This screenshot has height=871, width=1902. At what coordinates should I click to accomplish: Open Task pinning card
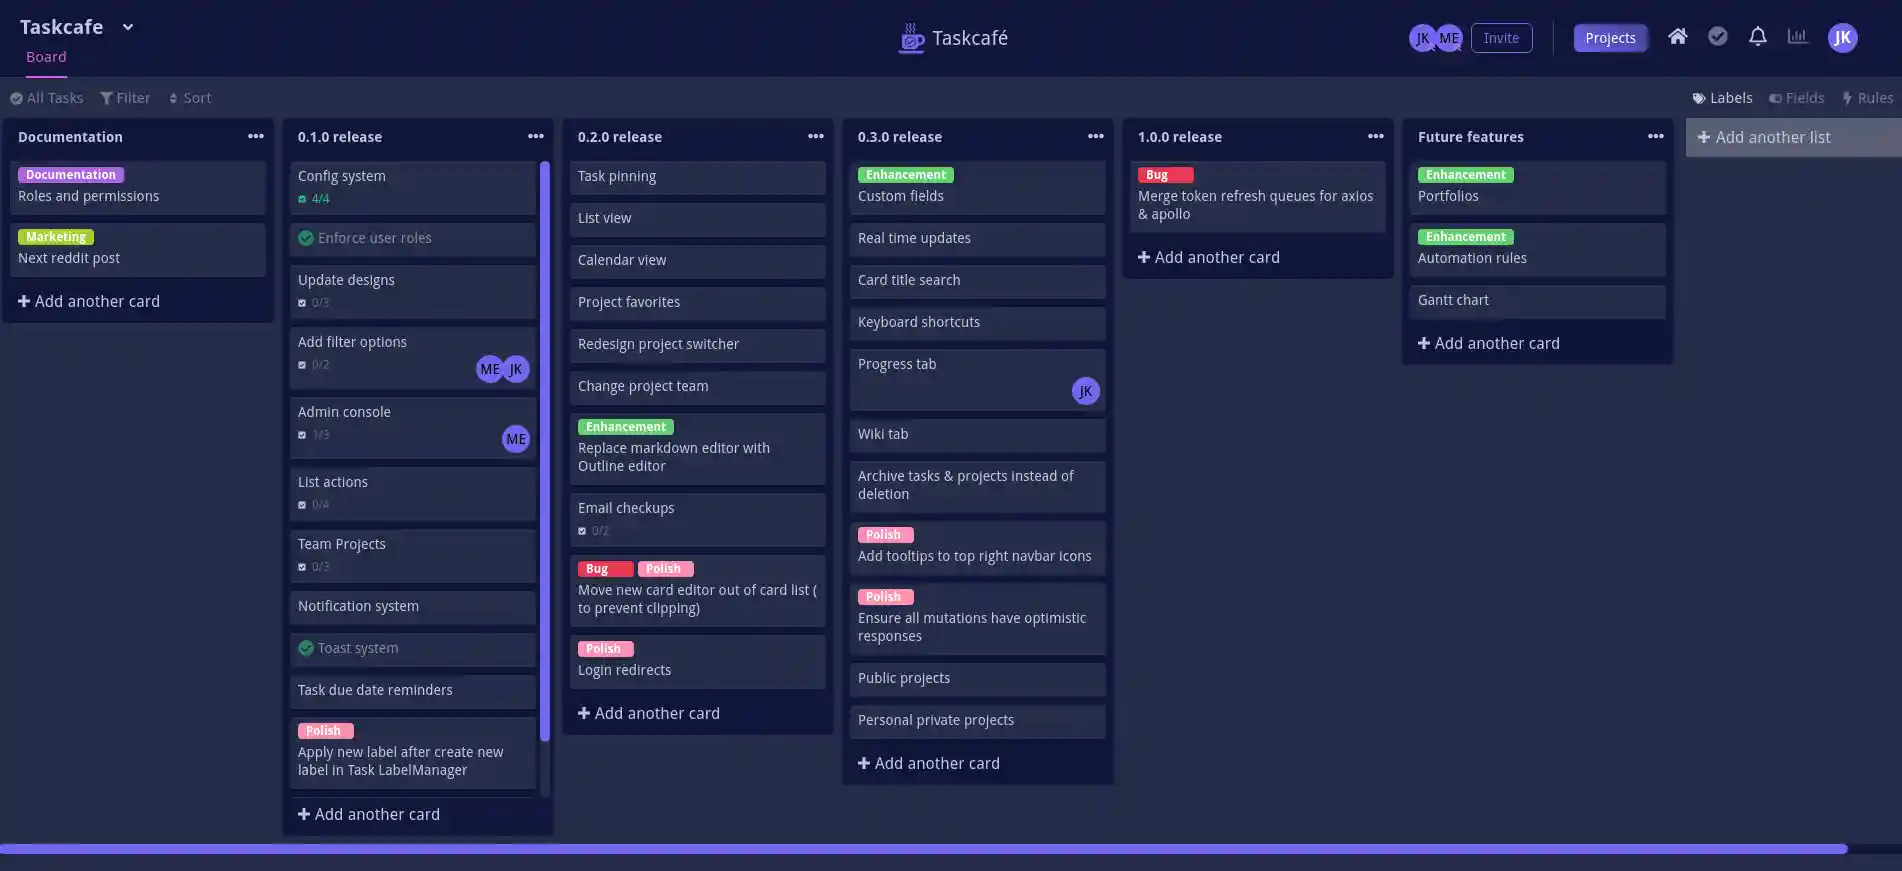click(698, 177)
